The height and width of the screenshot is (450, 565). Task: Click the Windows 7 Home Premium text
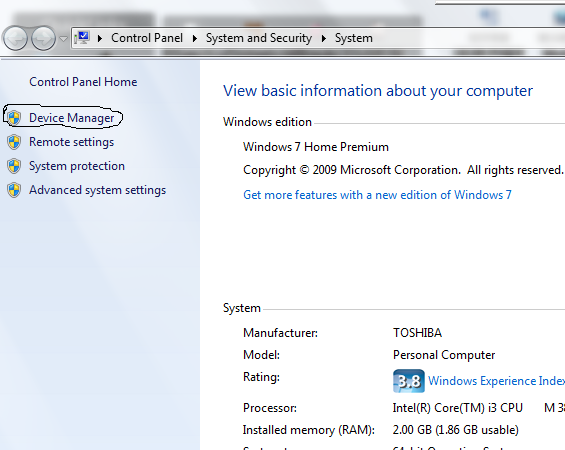click(x=316, y=147)
